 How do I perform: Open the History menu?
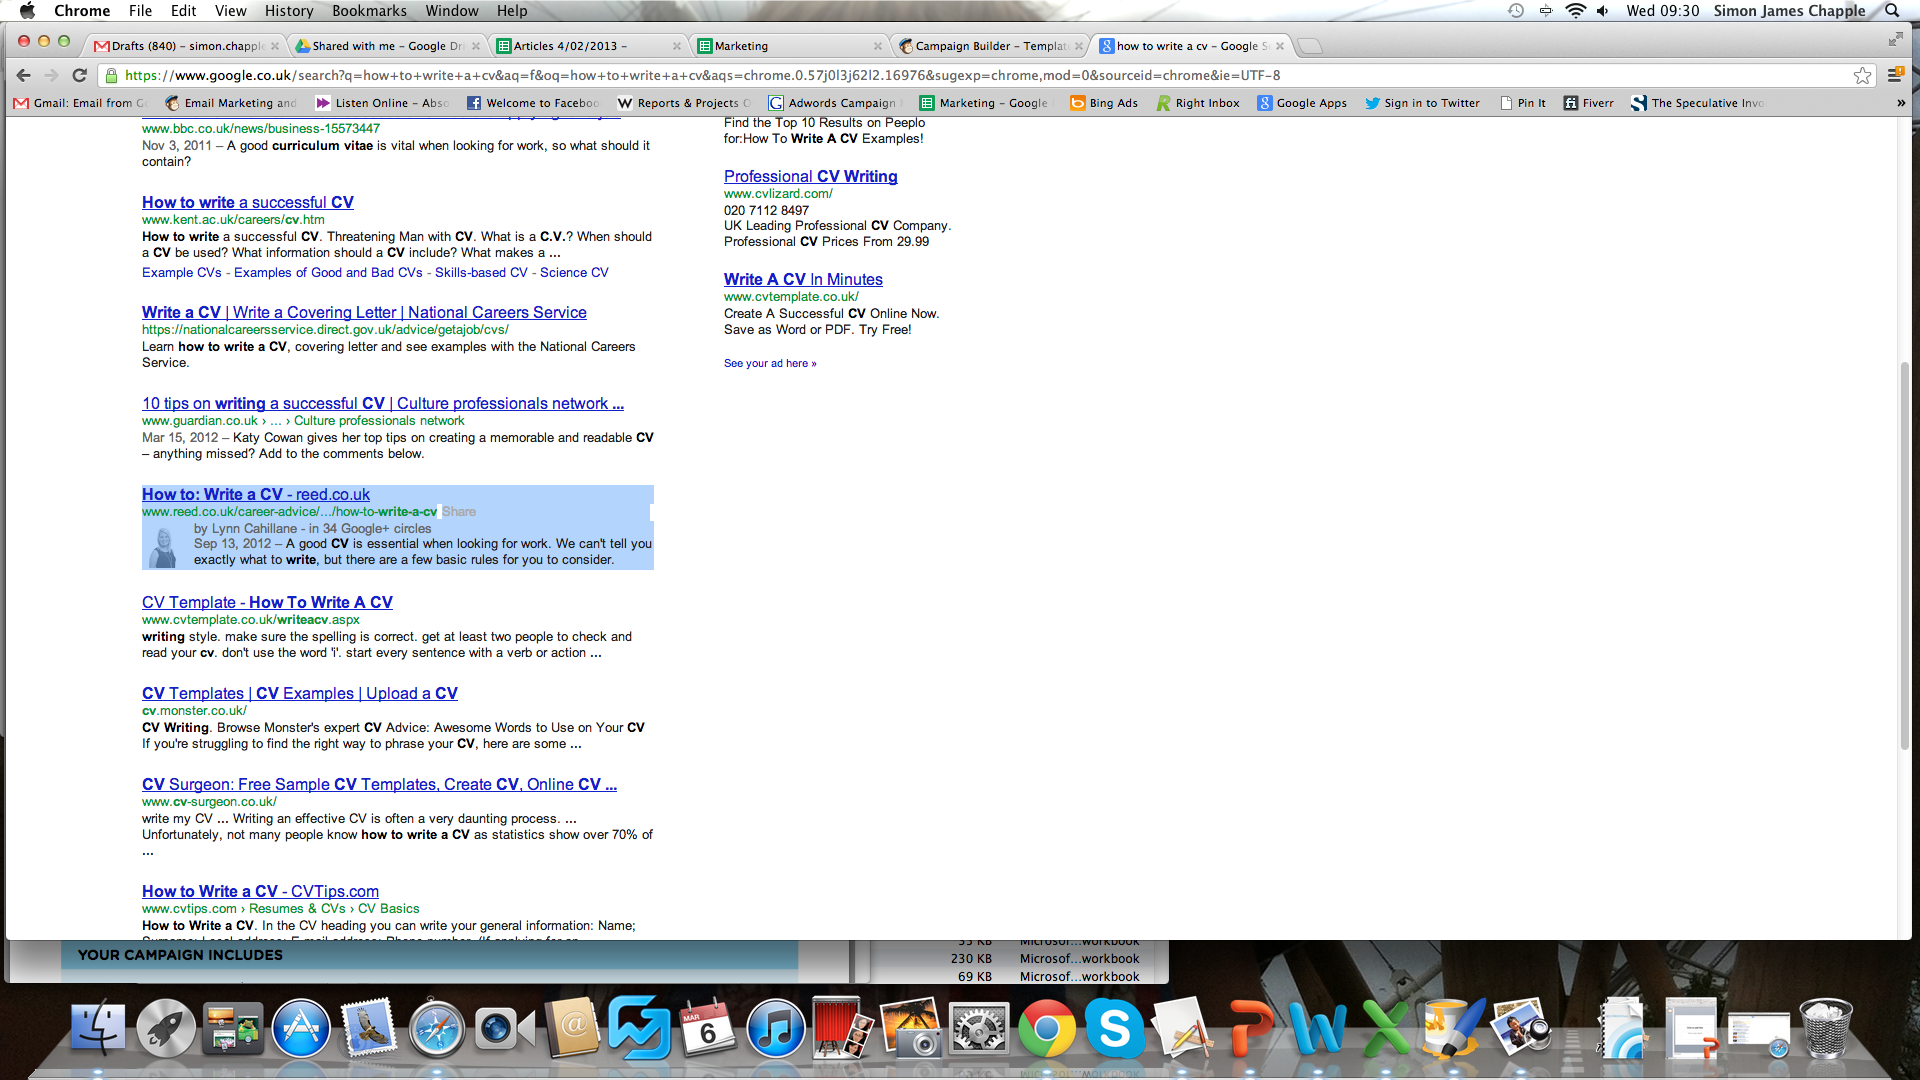(x=289, y=11)
